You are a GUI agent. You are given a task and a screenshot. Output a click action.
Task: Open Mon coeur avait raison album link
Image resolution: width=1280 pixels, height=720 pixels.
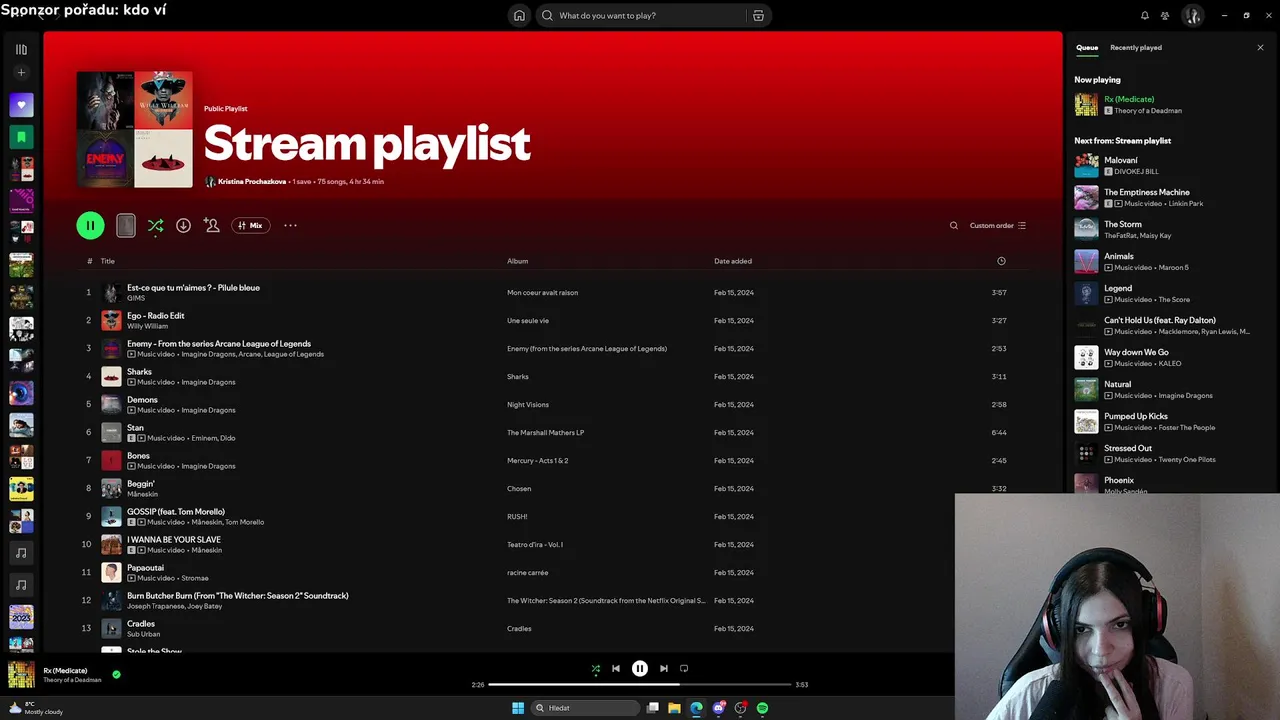pos(542,292)
